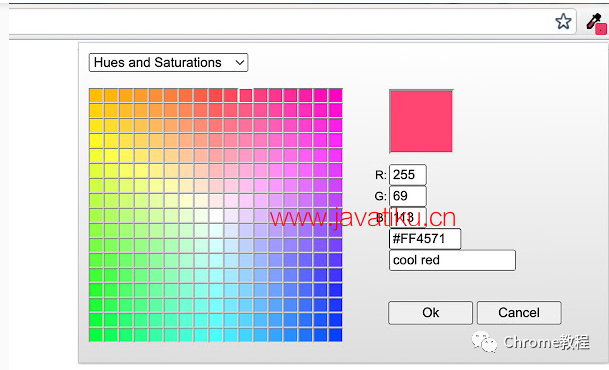Select the bottom-left green swatch
This screenshot has height=370, width=609.
[96, 335]
